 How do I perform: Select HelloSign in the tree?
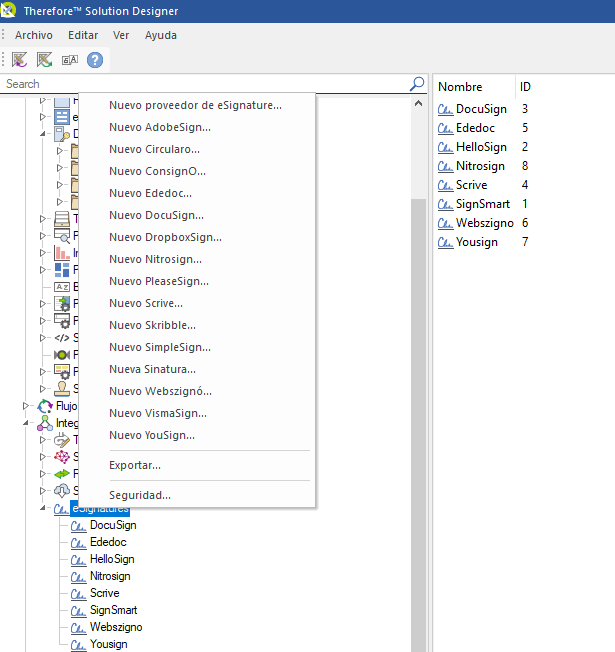pyautogui.click(x=112, y=559)
